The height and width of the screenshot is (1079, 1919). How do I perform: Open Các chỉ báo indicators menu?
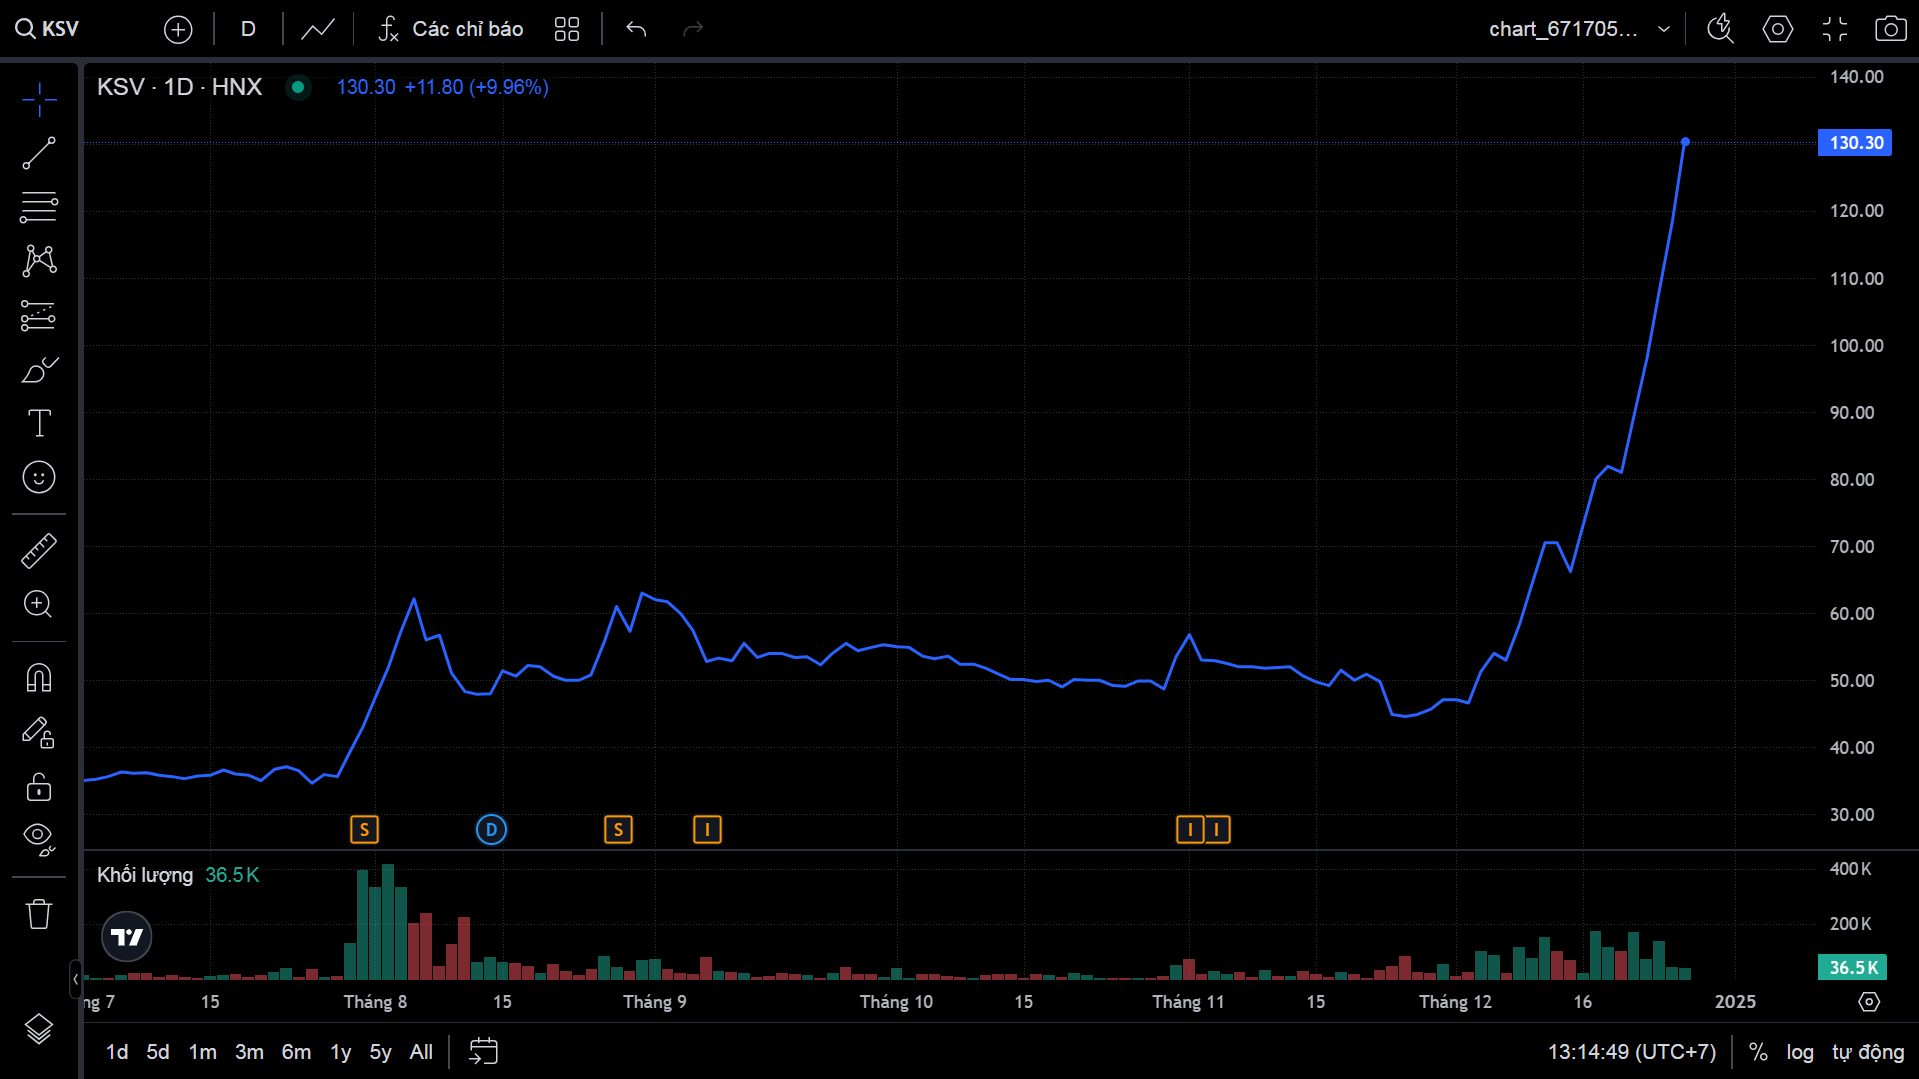point(450,29)
